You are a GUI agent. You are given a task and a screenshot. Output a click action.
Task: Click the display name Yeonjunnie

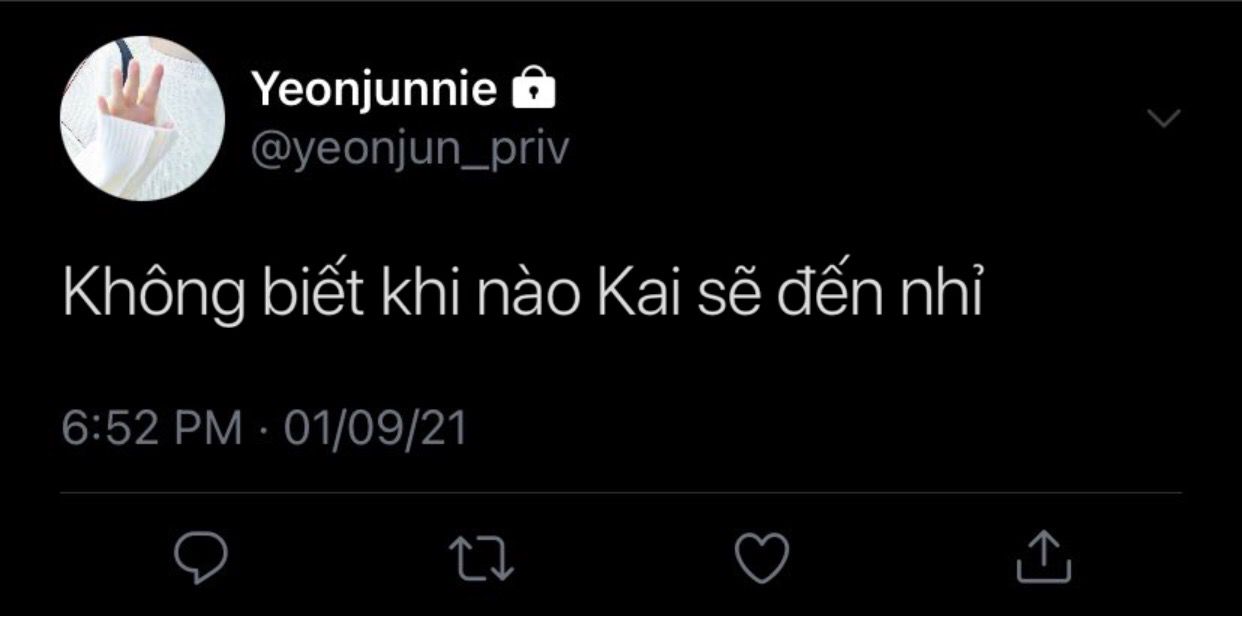point(374,91)
